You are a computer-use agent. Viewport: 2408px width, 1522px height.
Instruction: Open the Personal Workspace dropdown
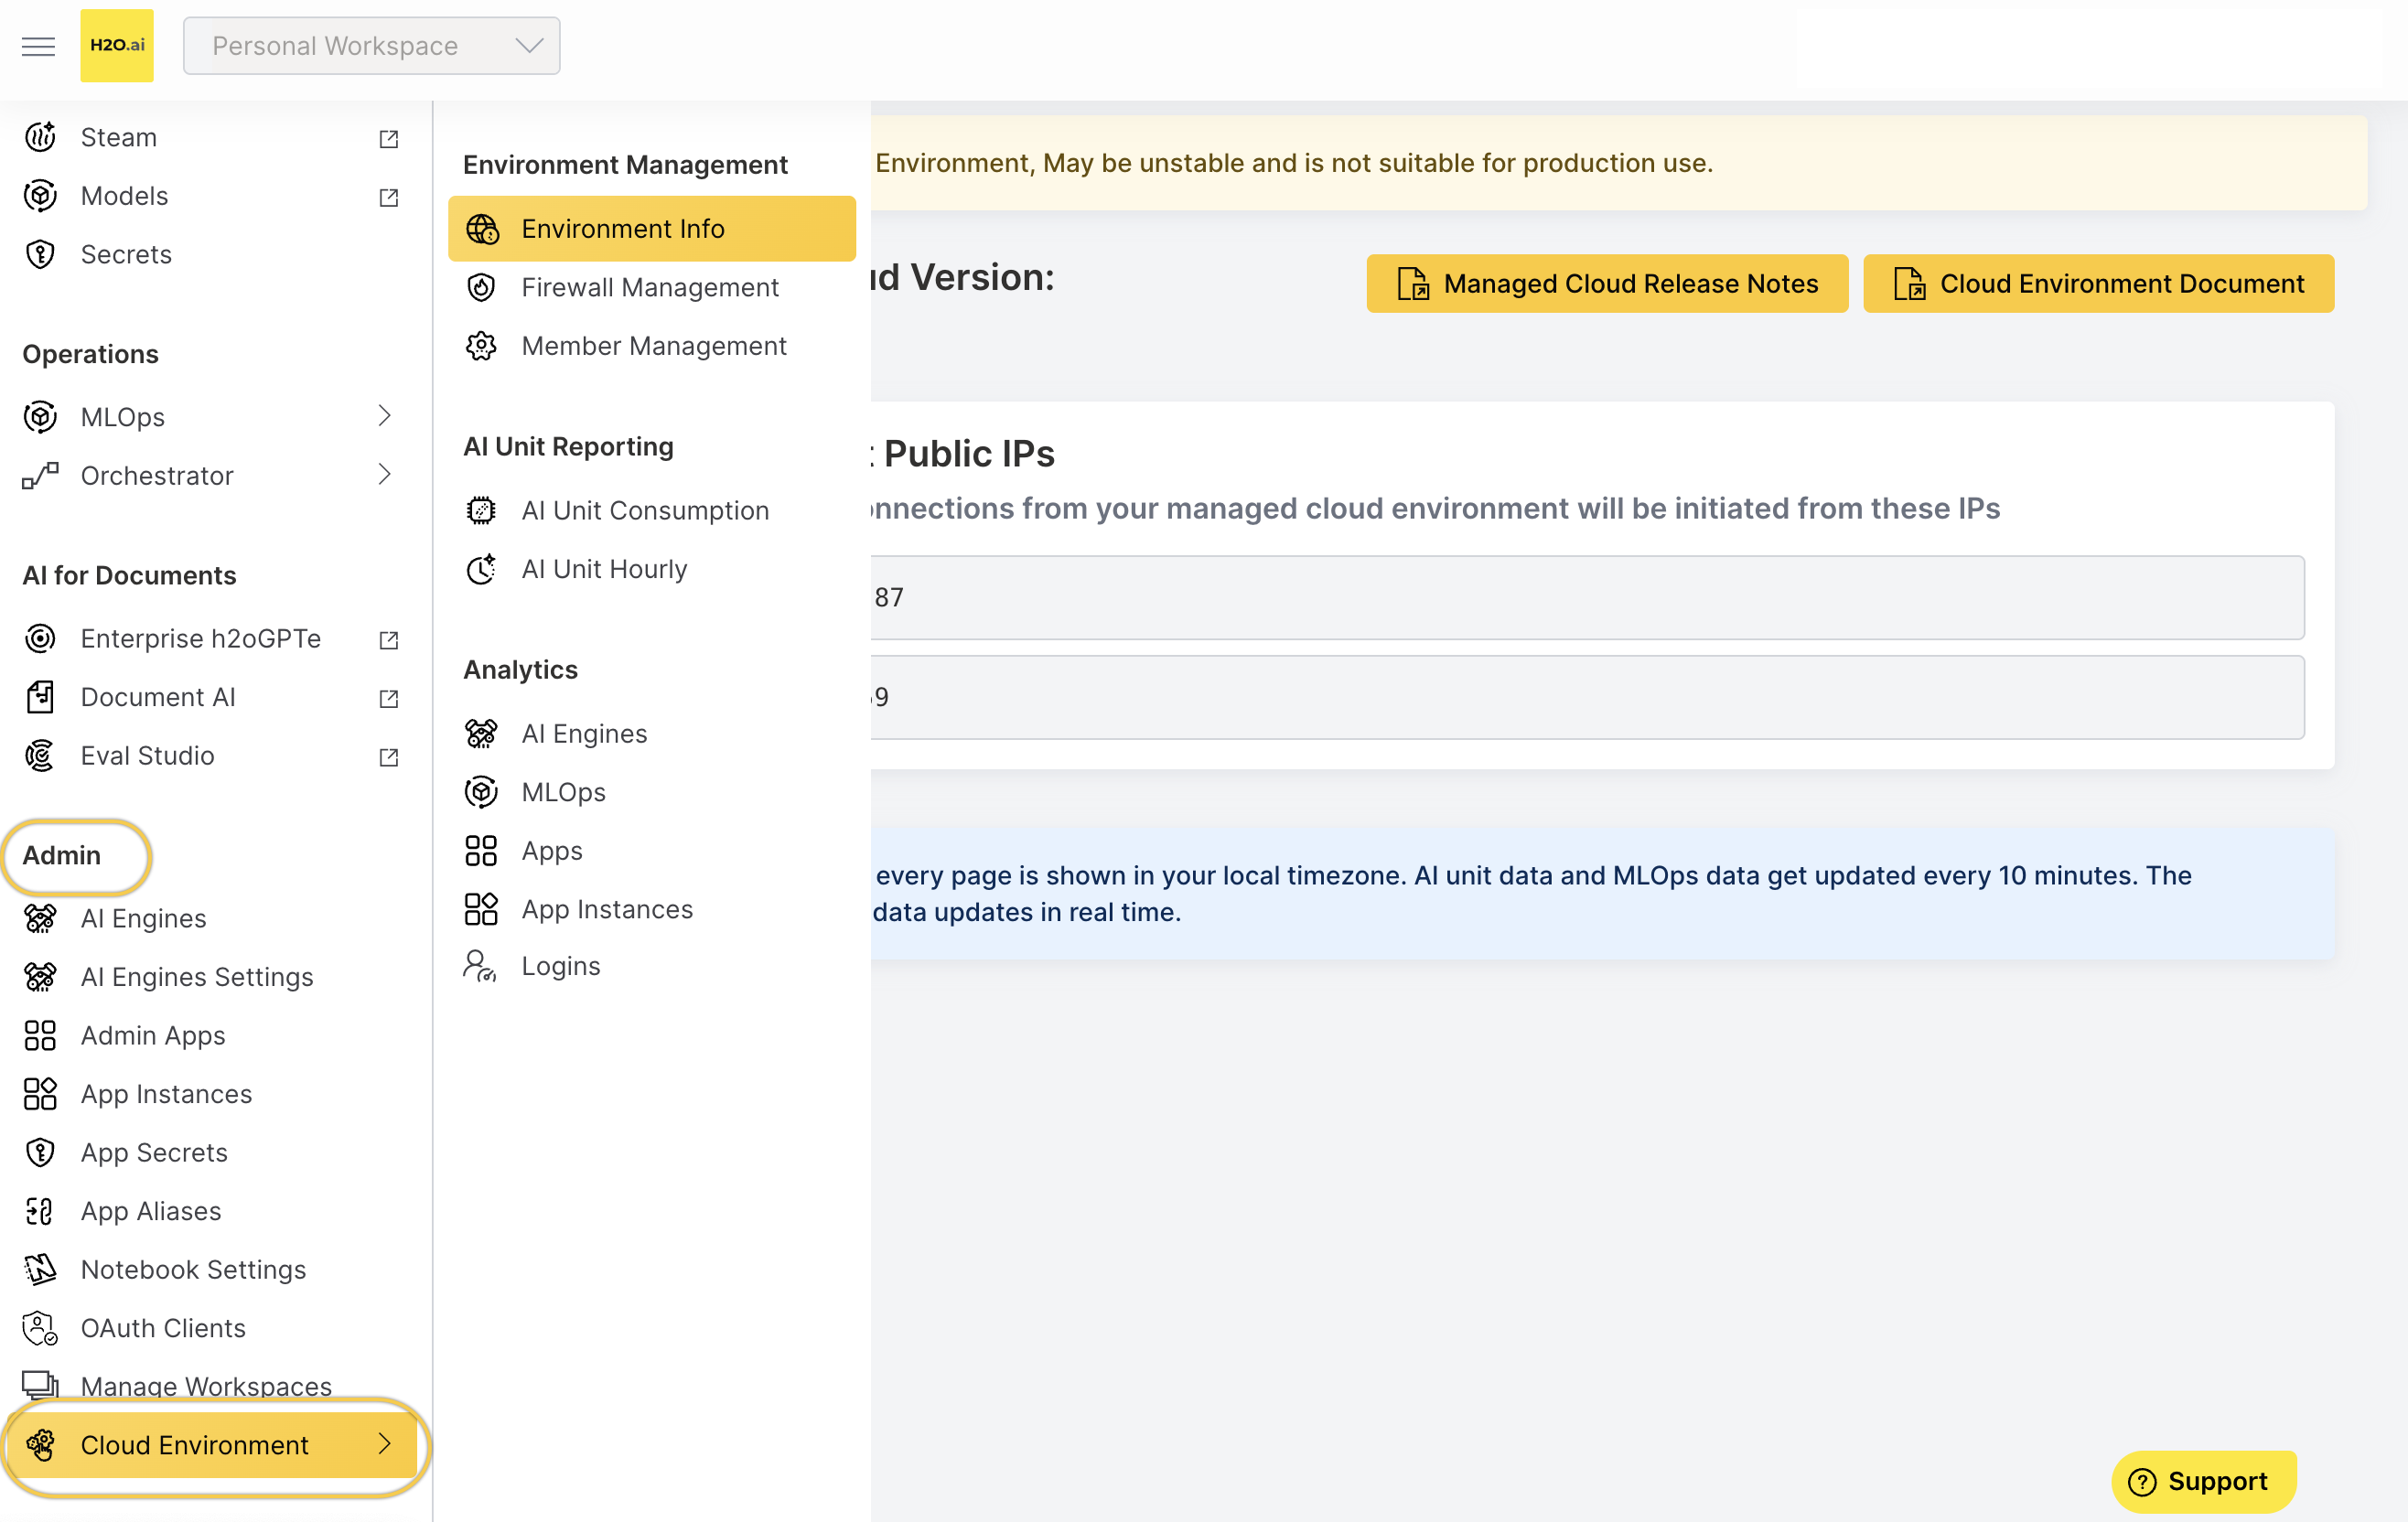[371, 46]
